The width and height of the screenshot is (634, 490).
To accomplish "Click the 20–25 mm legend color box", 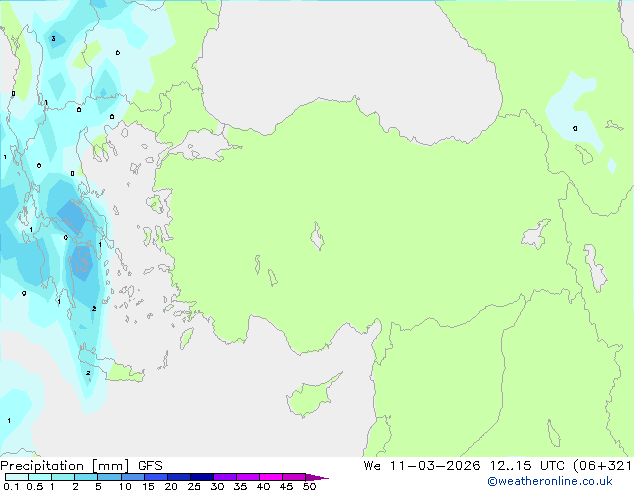I will 179,477.
